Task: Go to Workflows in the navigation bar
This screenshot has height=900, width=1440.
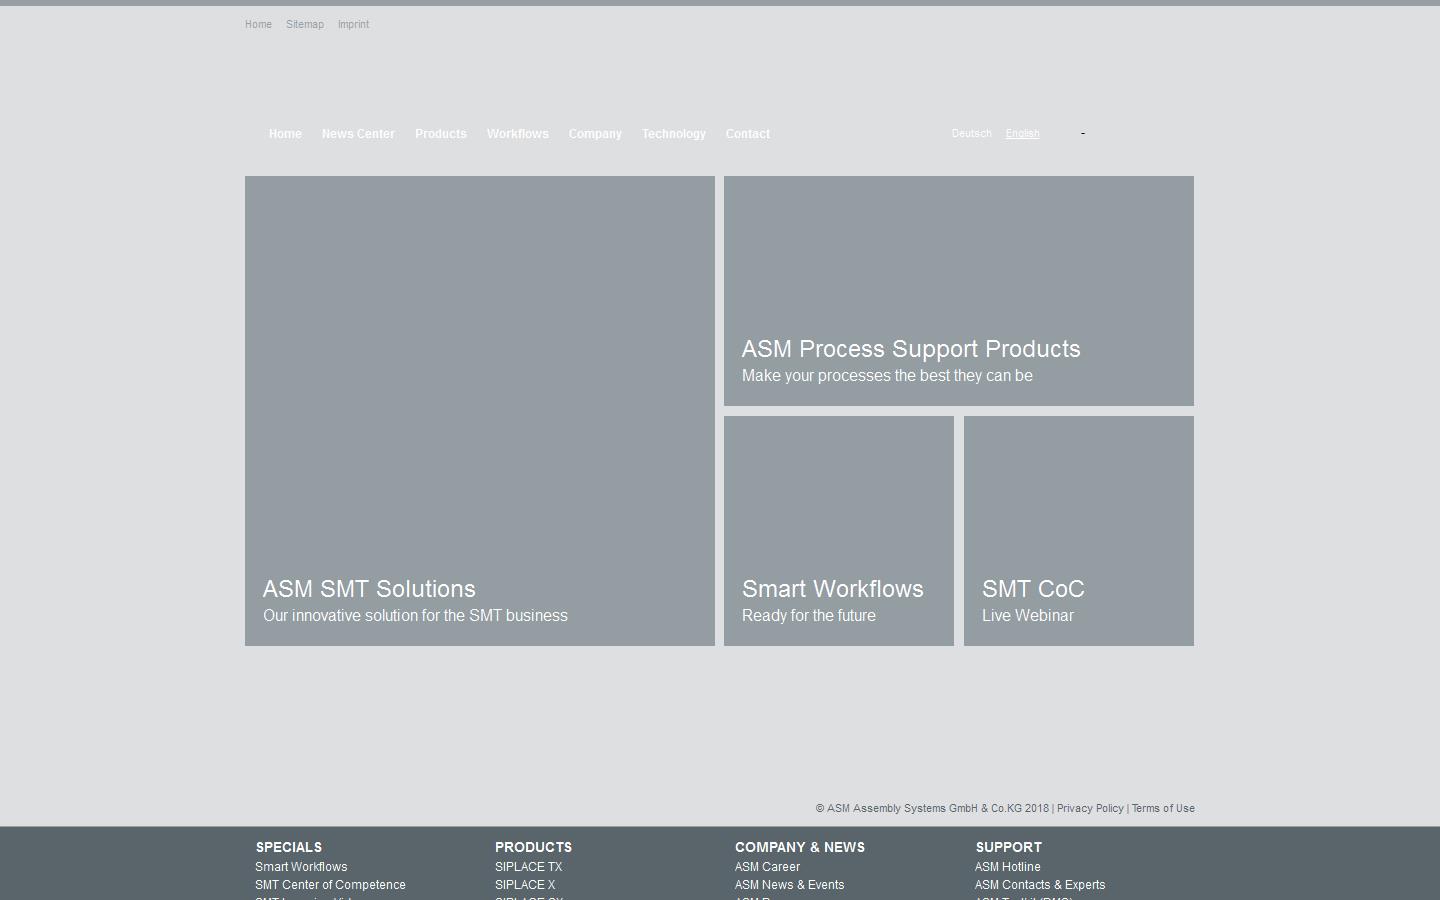Action: pos(517,134)
